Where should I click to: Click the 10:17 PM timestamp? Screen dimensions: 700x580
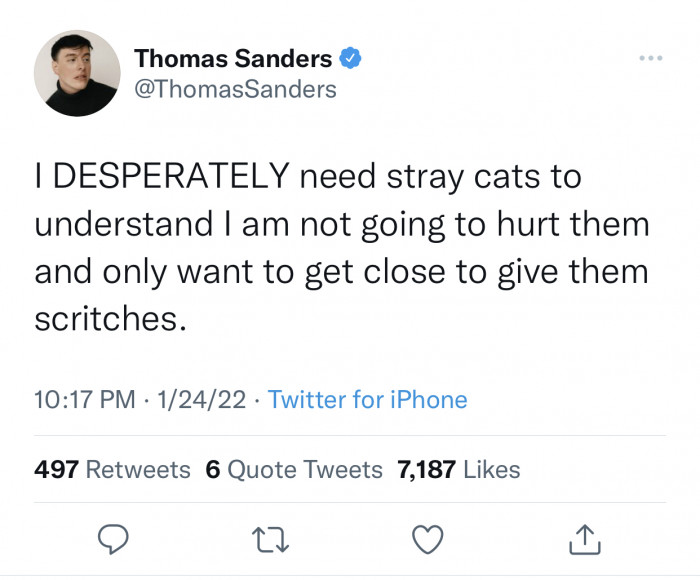(85, 400)
